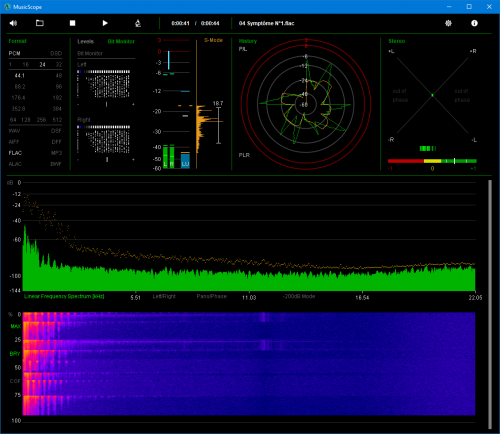This screenshot has width=500, height=434.
Task: Click the speaker volume icon
Action: 13,23
